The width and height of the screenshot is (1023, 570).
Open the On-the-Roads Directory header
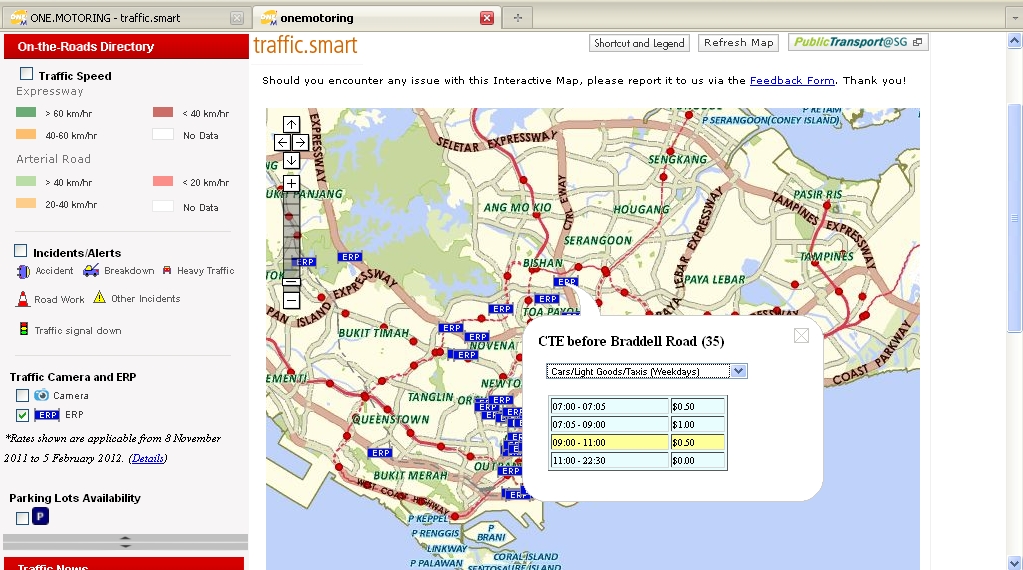point(126,47)
